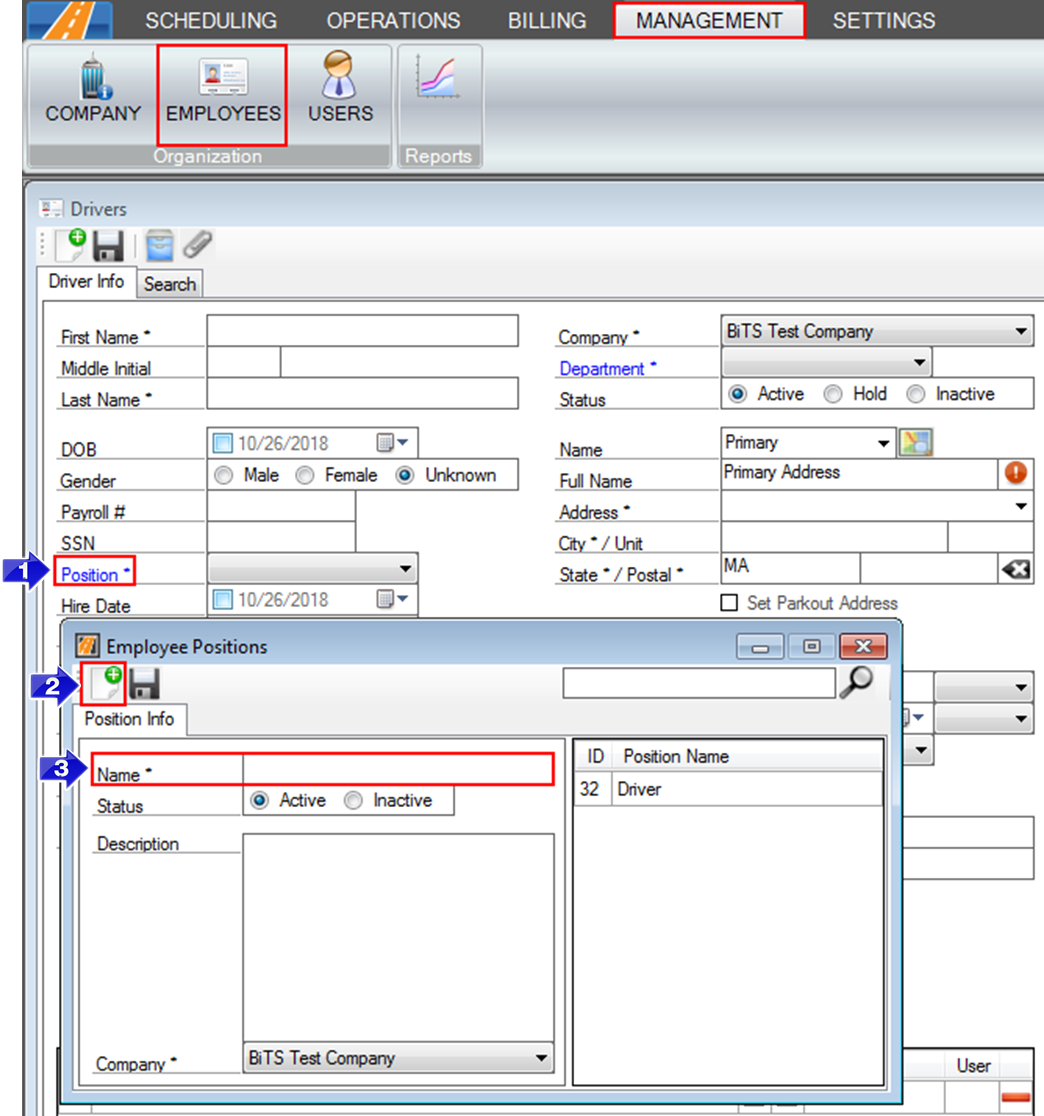The image size is (1044, 1116).
Task: Click the Position Name column header
Action: click(676, 756)
